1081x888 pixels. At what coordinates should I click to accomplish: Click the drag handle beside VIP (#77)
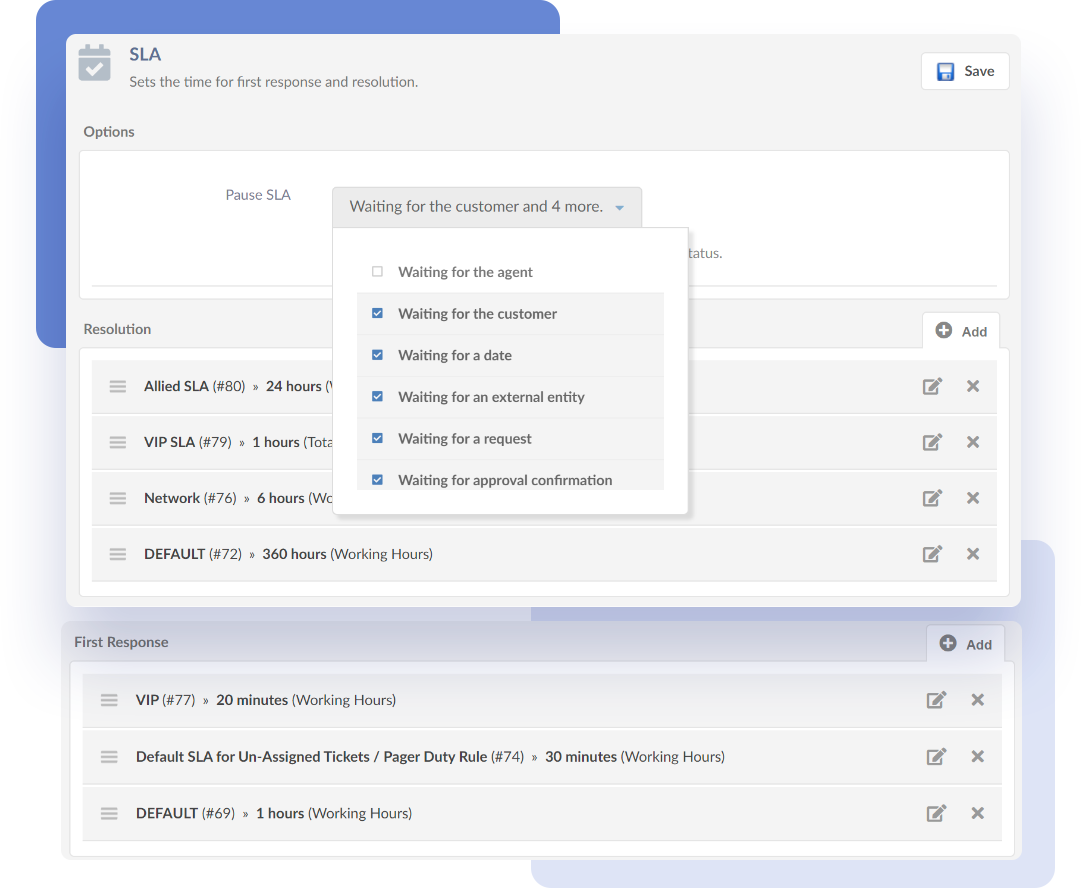pos(109,700)
